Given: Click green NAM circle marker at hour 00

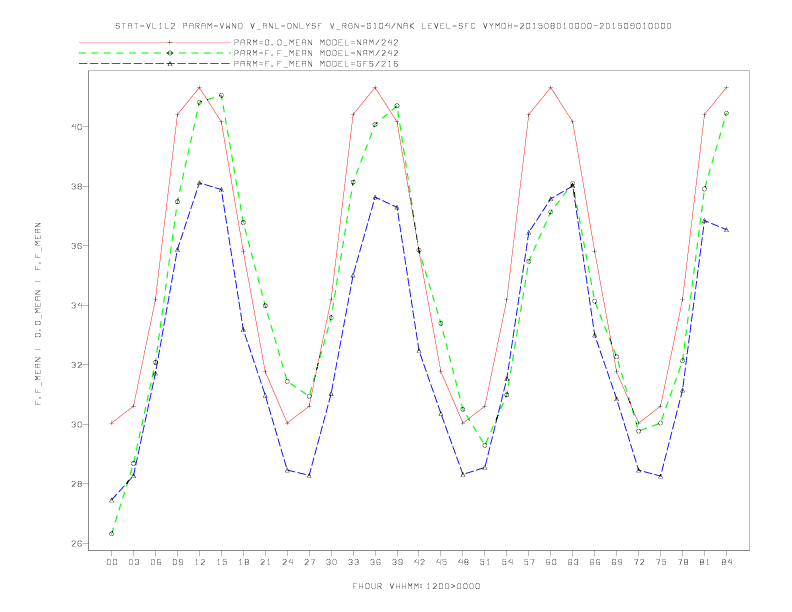Looking at the screenshot, I should coord(112,534).
